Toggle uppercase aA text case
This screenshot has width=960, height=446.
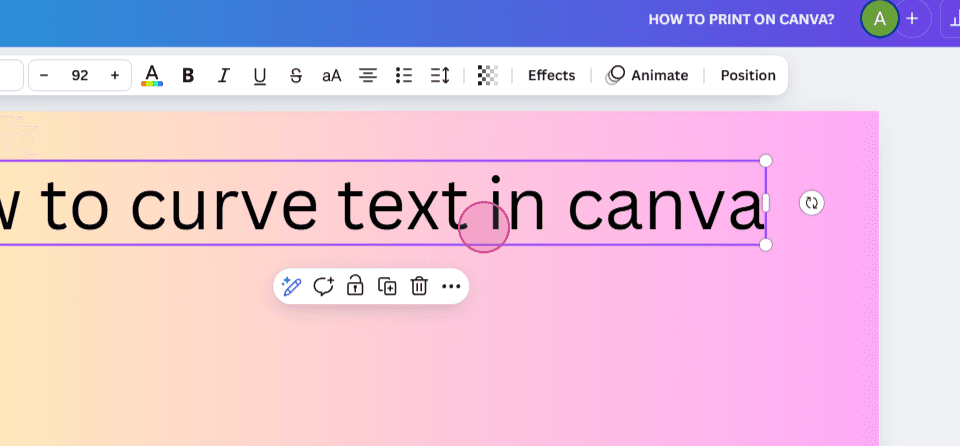click(x=331, y=75)
